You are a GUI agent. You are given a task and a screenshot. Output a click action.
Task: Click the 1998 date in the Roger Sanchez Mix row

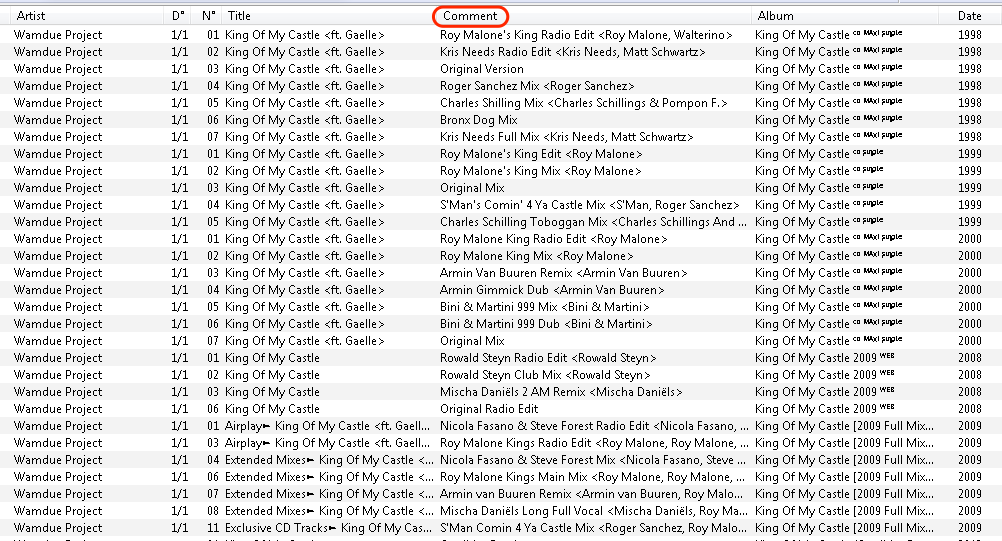point(969,86)
